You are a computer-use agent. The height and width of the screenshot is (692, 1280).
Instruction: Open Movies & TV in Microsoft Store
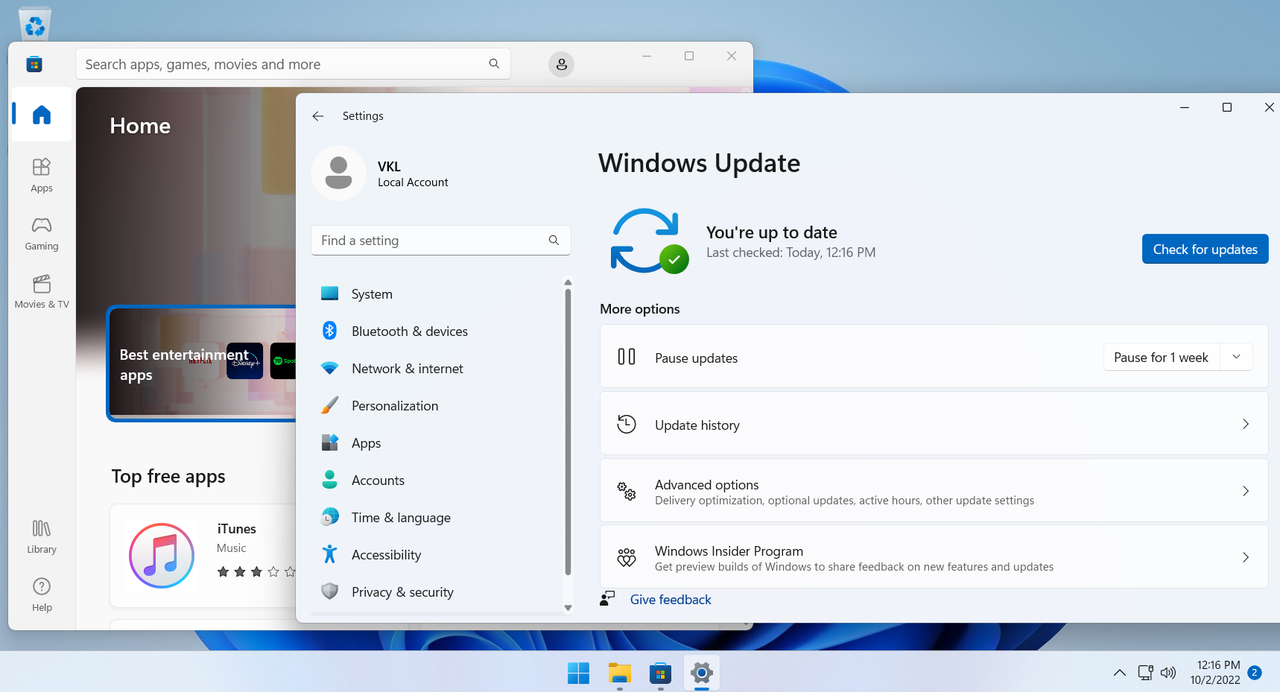pos(41,290)
